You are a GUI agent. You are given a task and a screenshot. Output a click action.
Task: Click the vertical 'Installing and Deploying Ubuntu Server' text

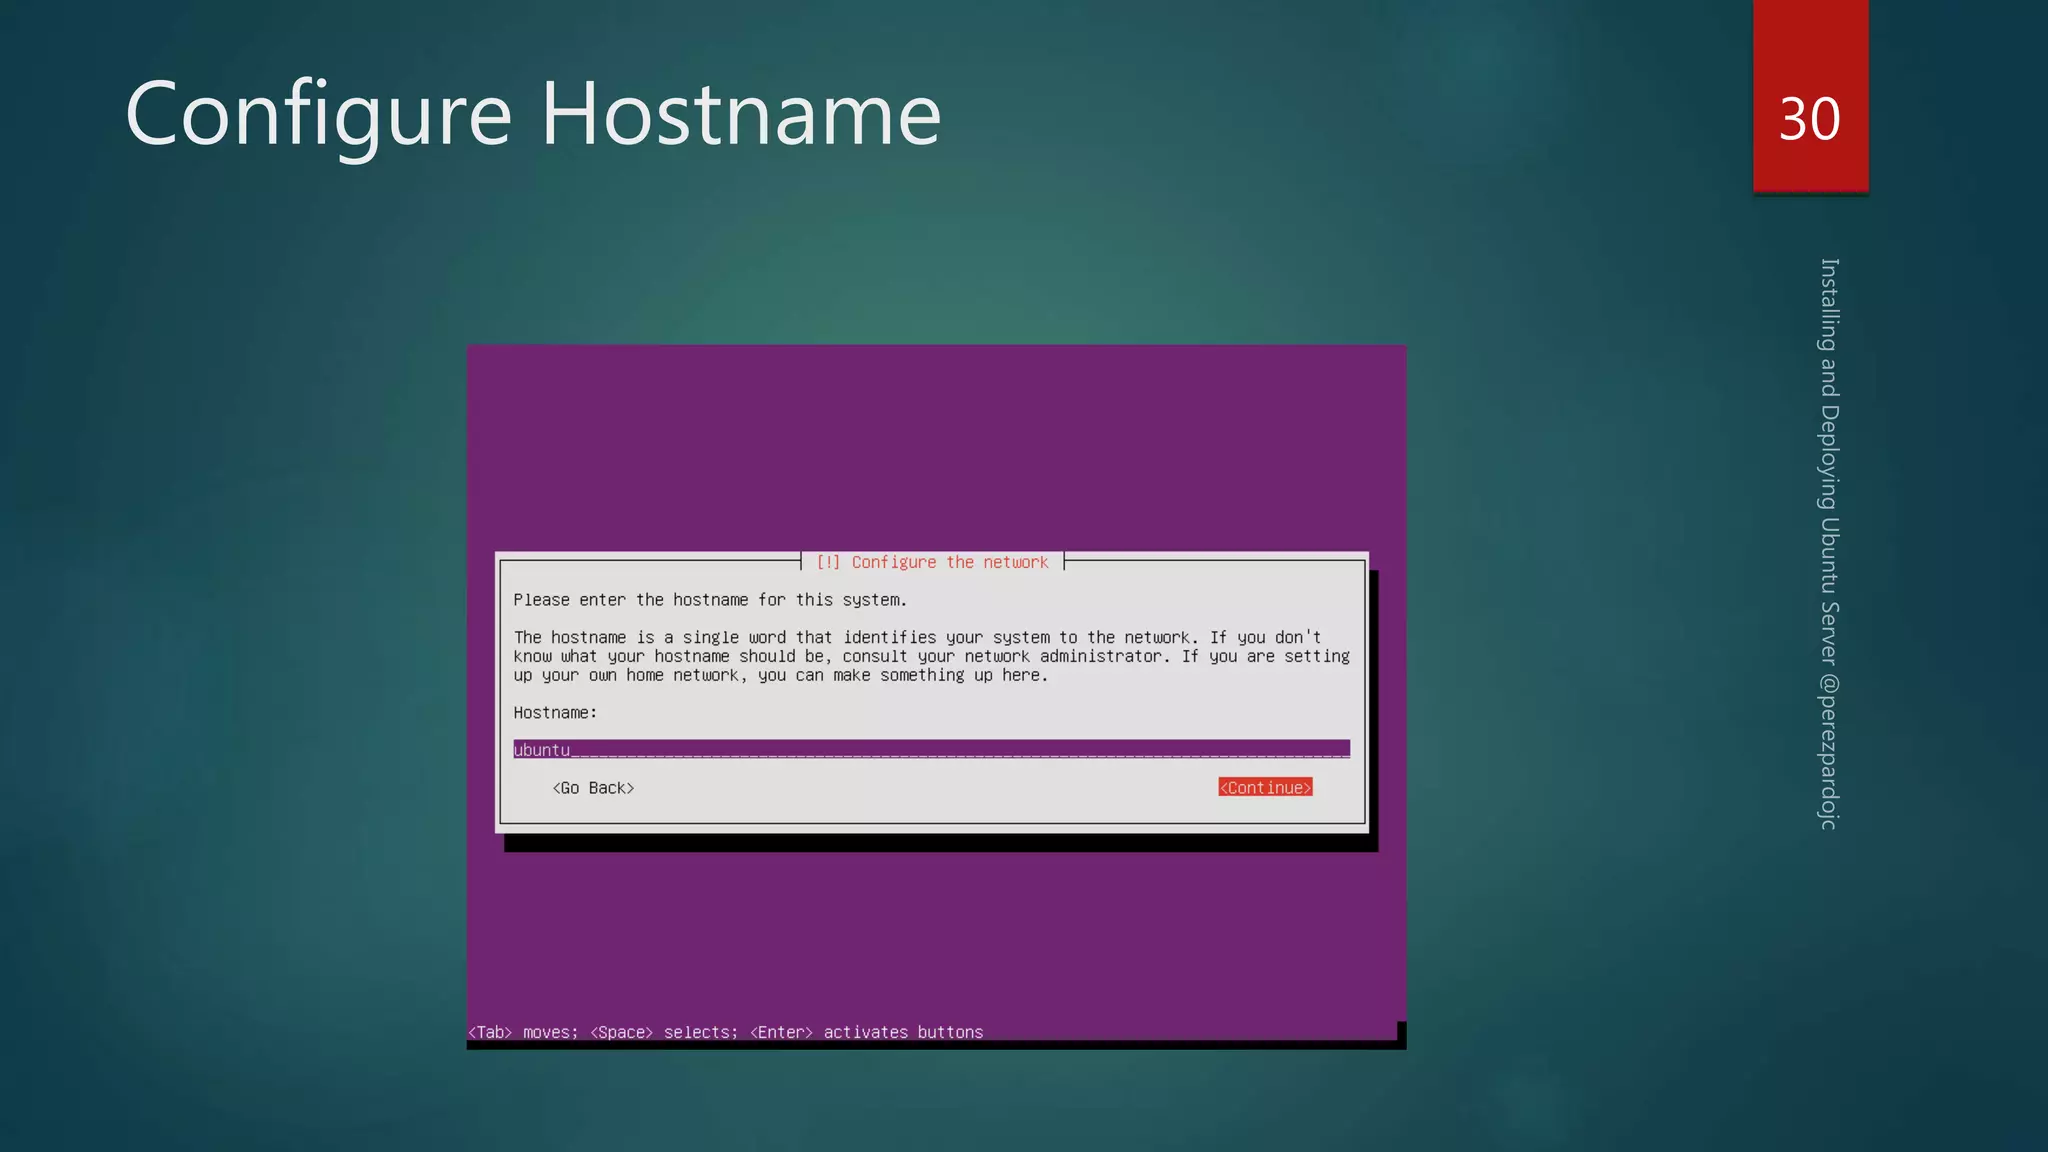click(1829, 460)
